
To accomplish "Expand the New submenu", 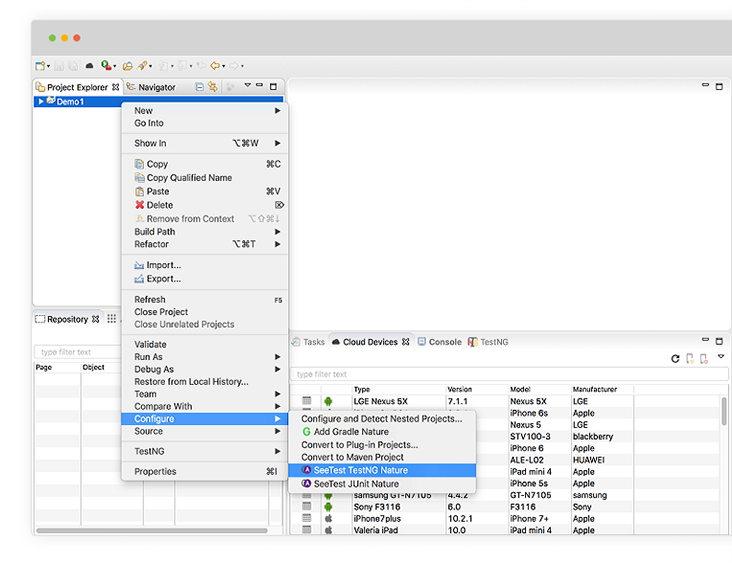I will pyautogui.click(x=205, y=111).
